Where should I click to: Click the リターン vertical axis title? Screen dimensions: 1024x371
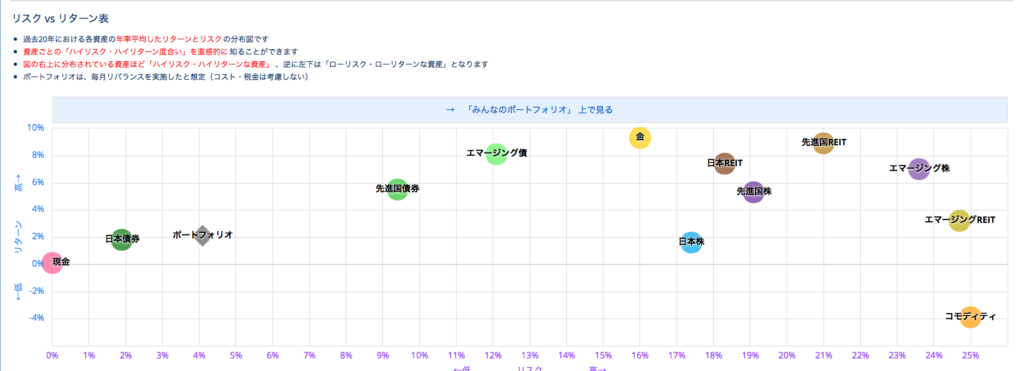[18, 235]
